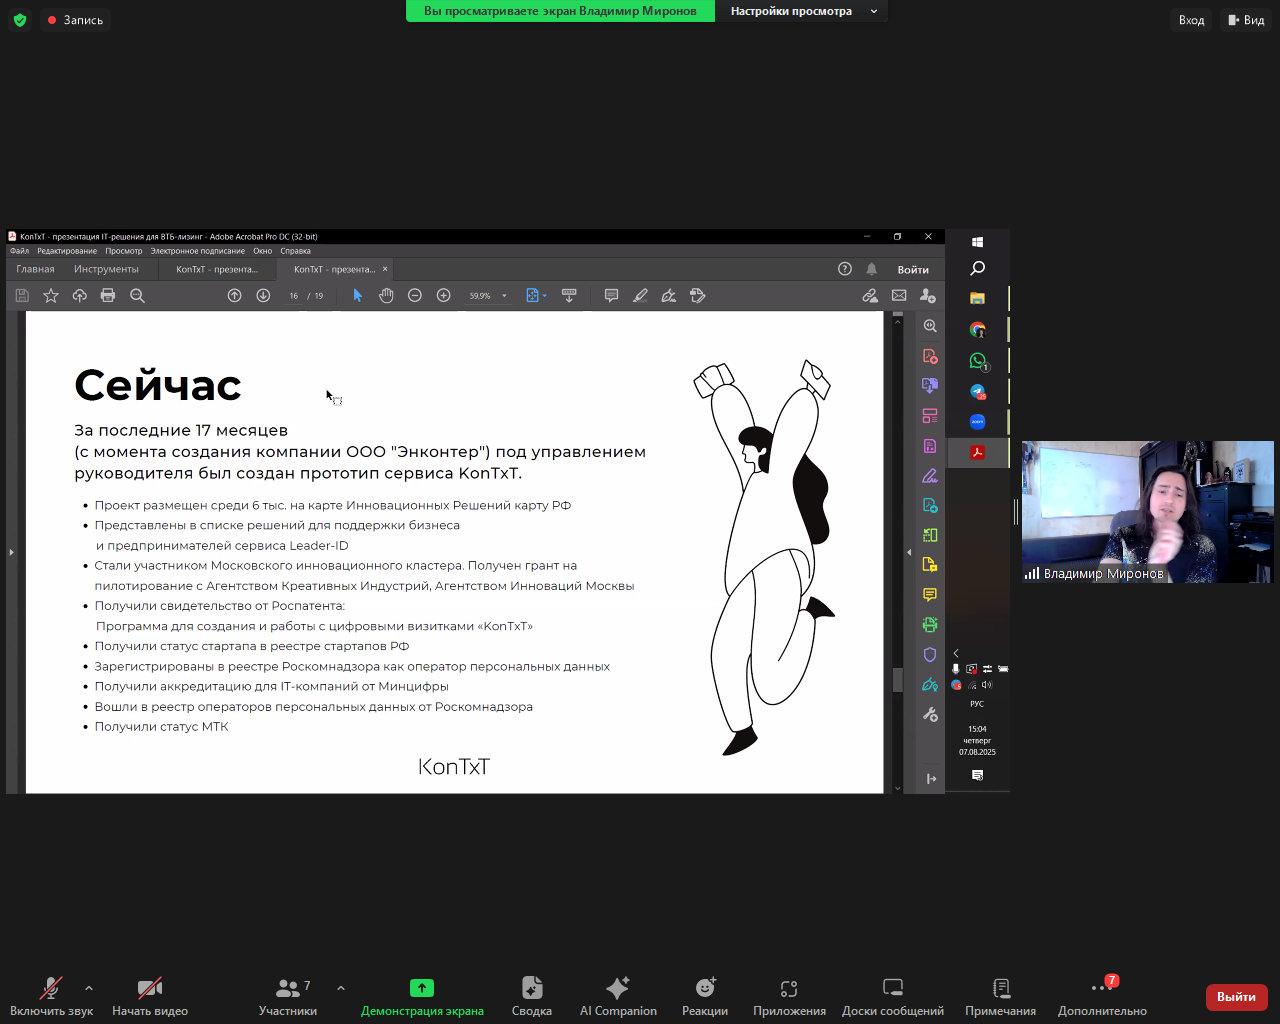The height and width of the screenshot is (1024, 1280).
Task: Open the Whiteboards (Доски сообщений) panel
Action: 892,996
